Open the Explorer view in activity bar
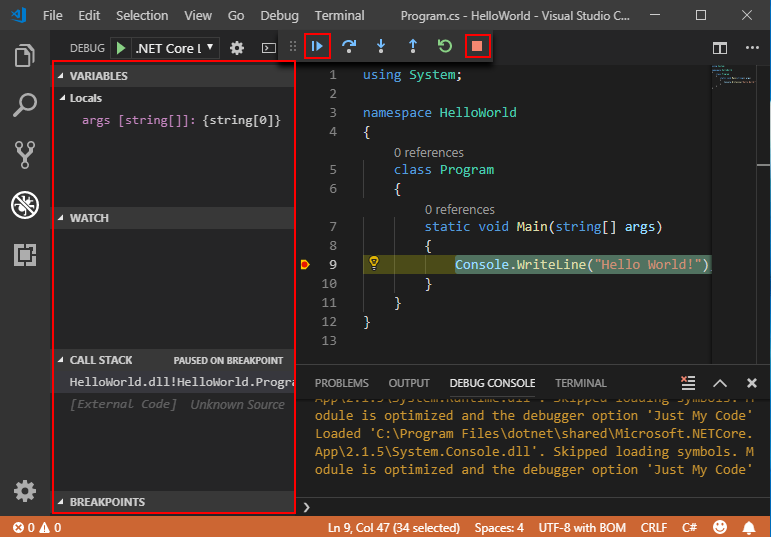771x537 pixels. pos(25,55)
